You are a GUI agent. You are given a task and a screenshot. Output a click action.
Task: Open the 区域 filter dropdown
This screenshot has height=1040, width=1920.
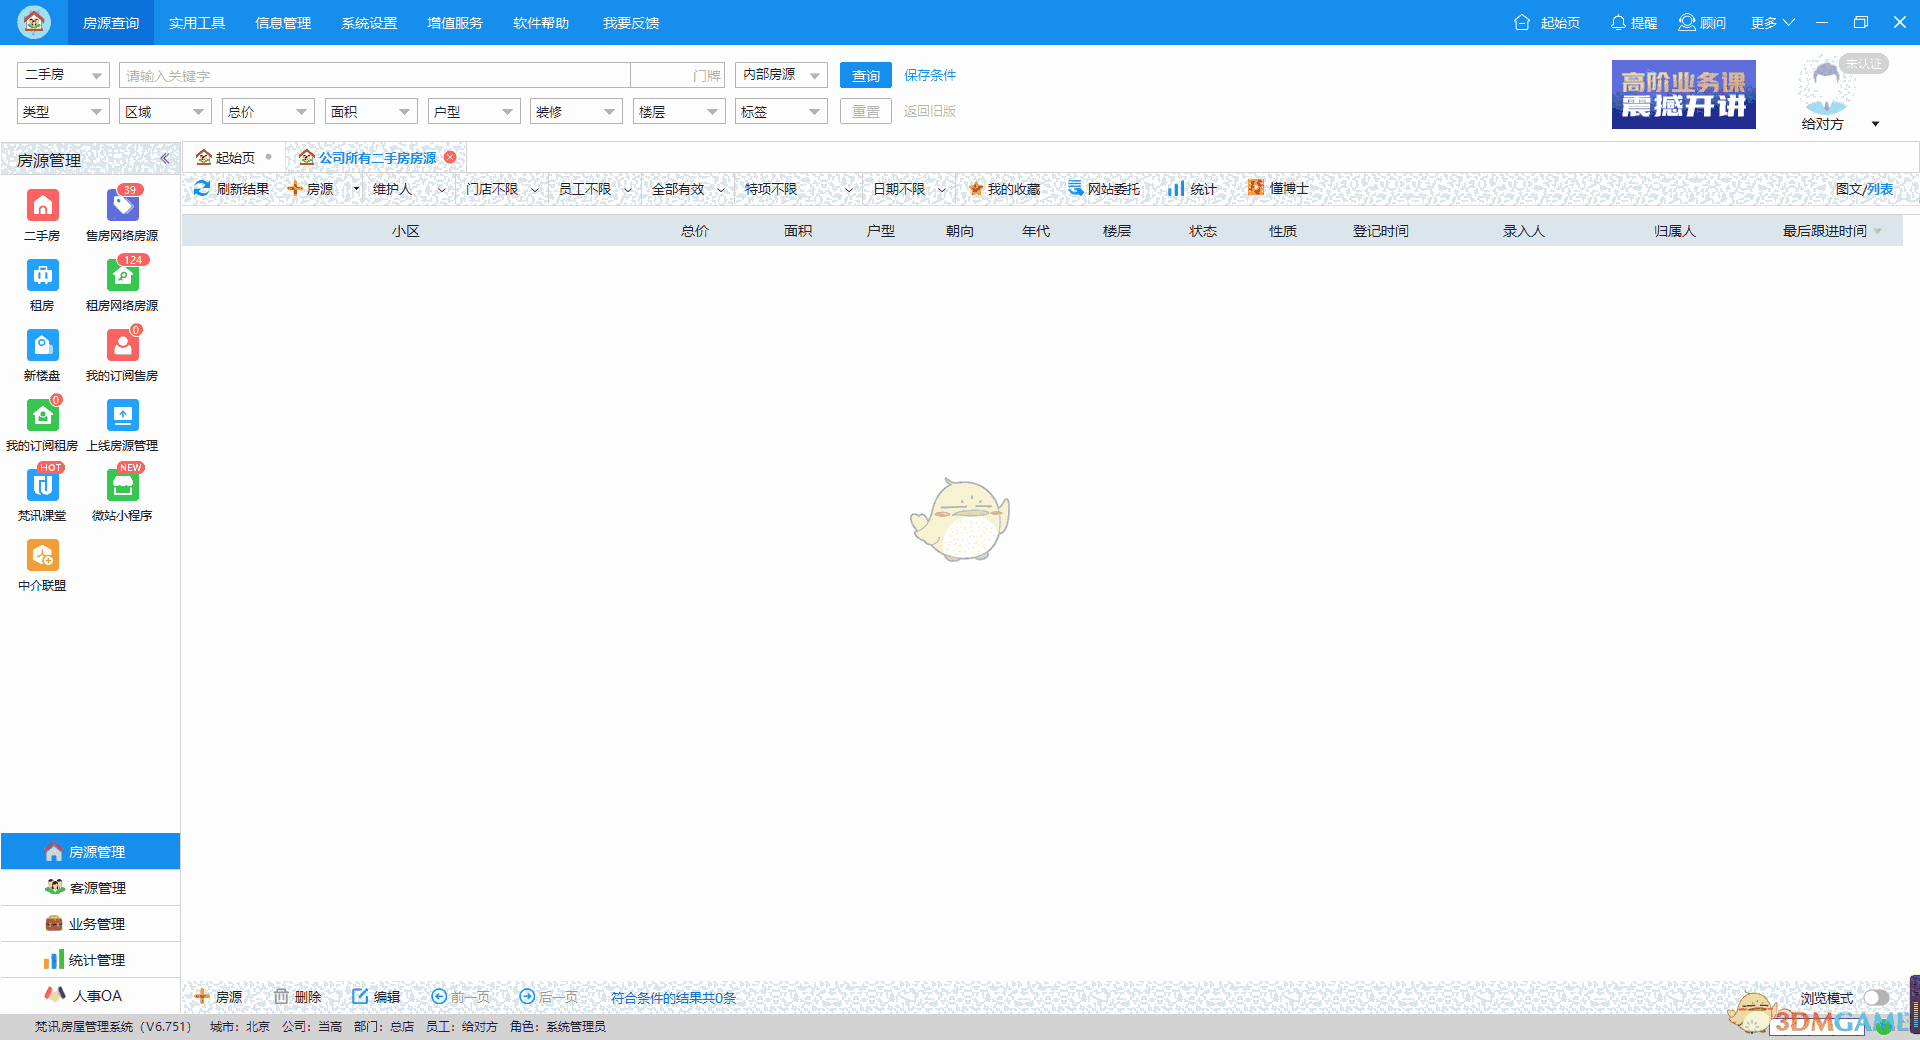pos(165,112)
